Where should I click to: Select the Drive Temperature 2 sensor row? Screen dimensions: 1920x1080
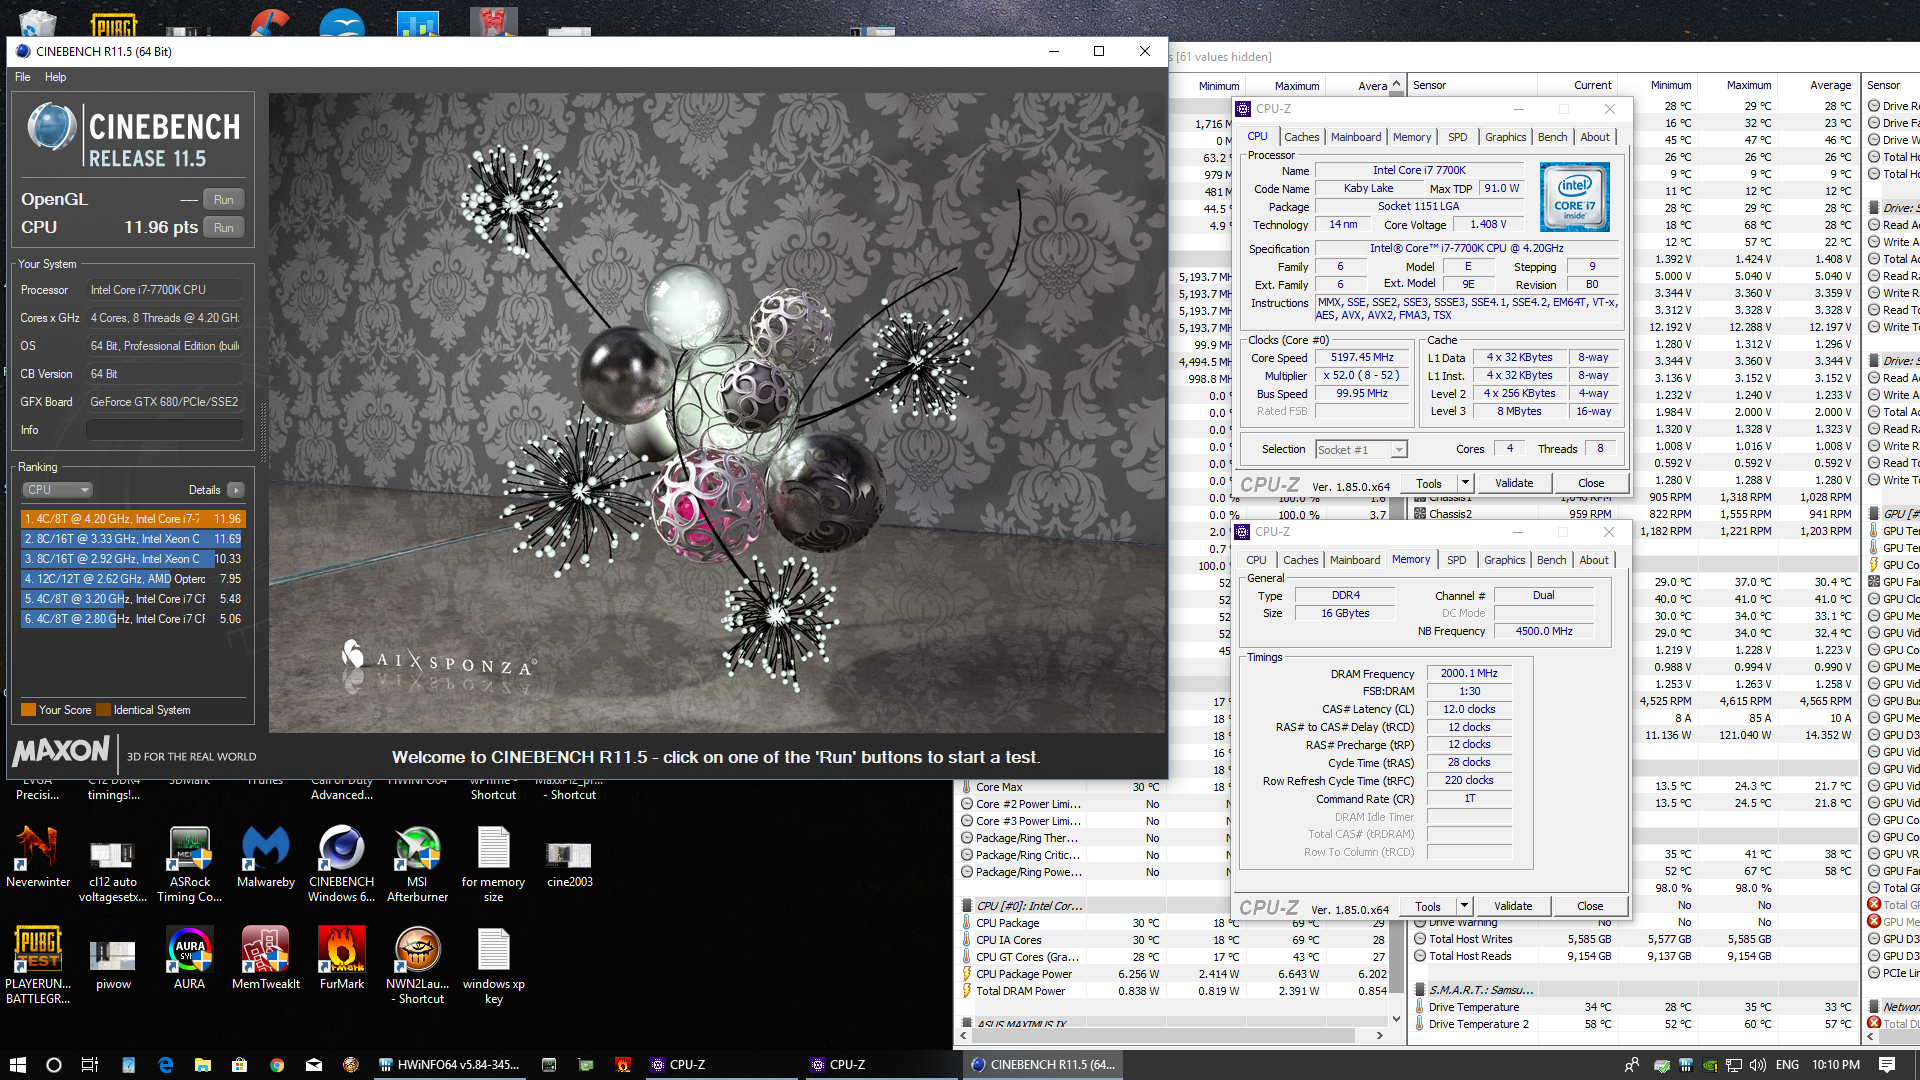[x=1633, y=1024]
